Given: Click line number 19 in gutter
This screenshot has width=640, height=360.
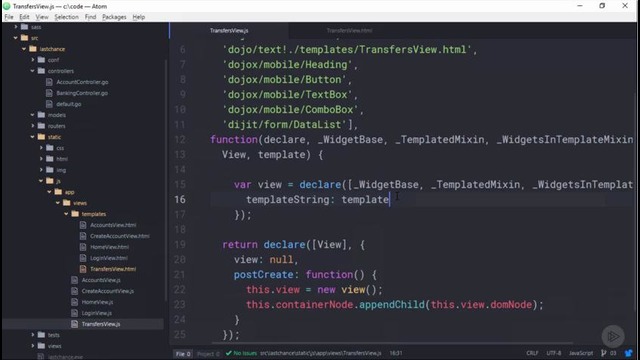Looking at the screenshot, I should tap(180, 244).
